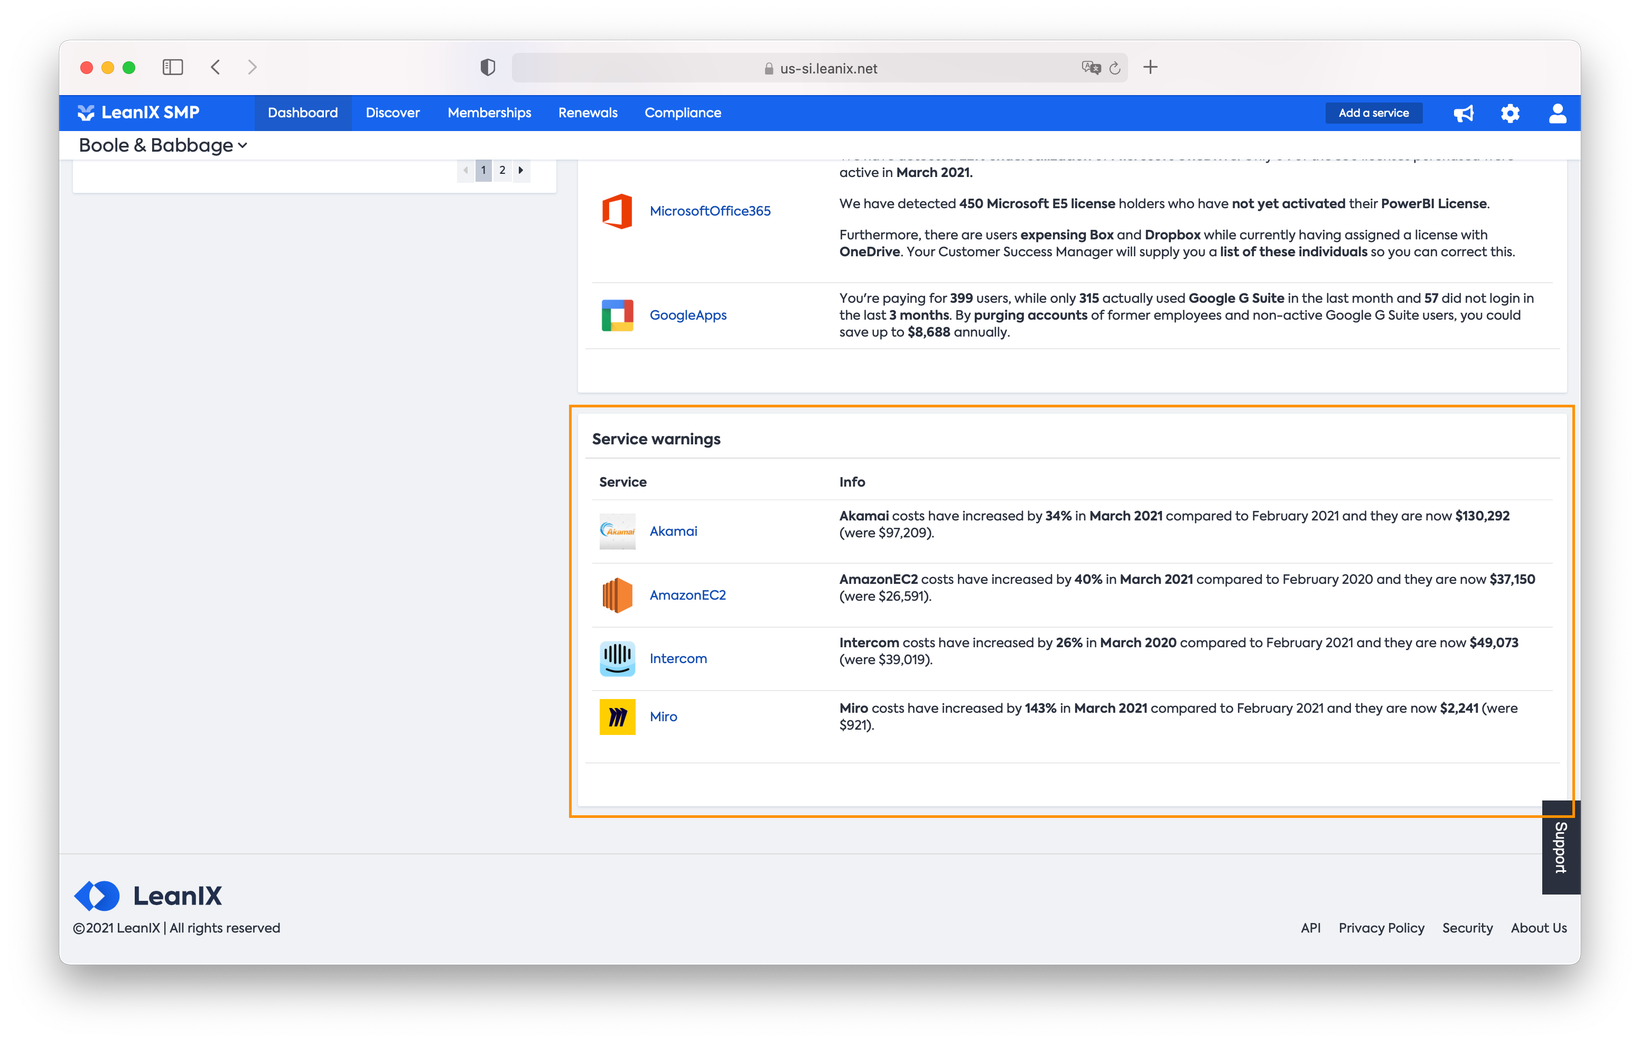Open the AmazonEC2 service link

pos(688,595)
